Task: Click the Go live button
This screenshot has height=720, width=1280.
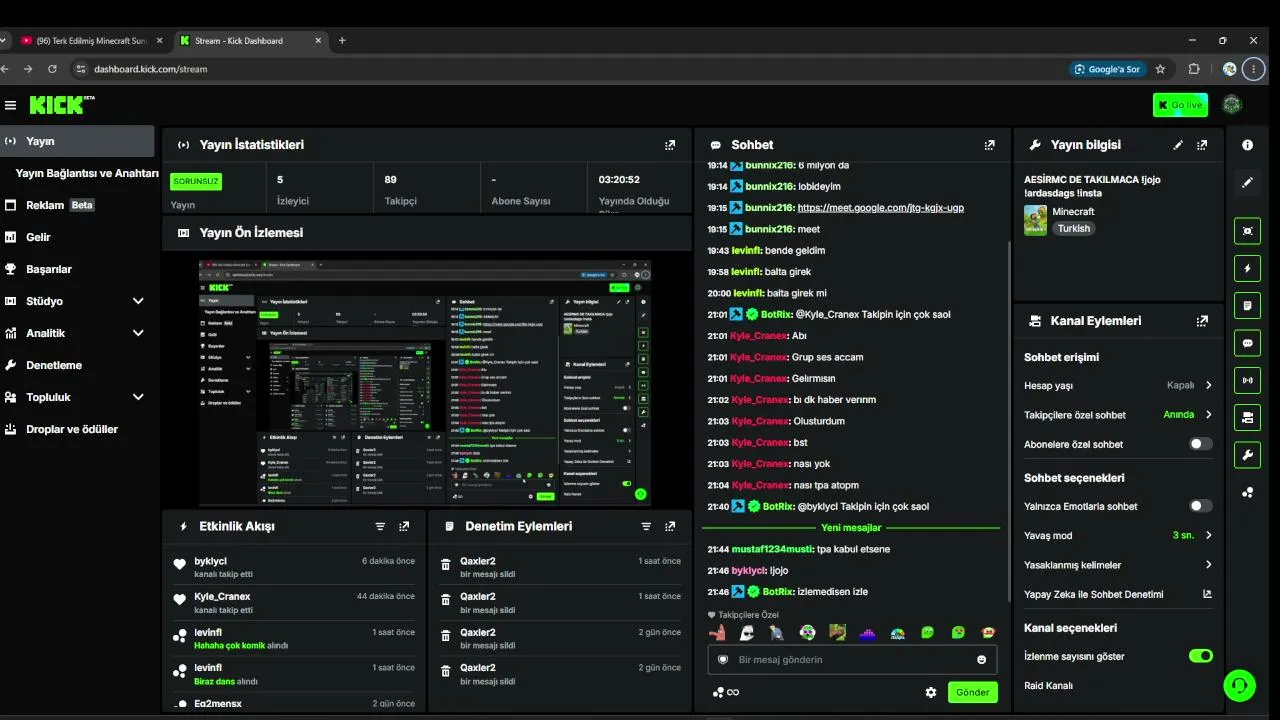Action: [x=1180, y=105]
